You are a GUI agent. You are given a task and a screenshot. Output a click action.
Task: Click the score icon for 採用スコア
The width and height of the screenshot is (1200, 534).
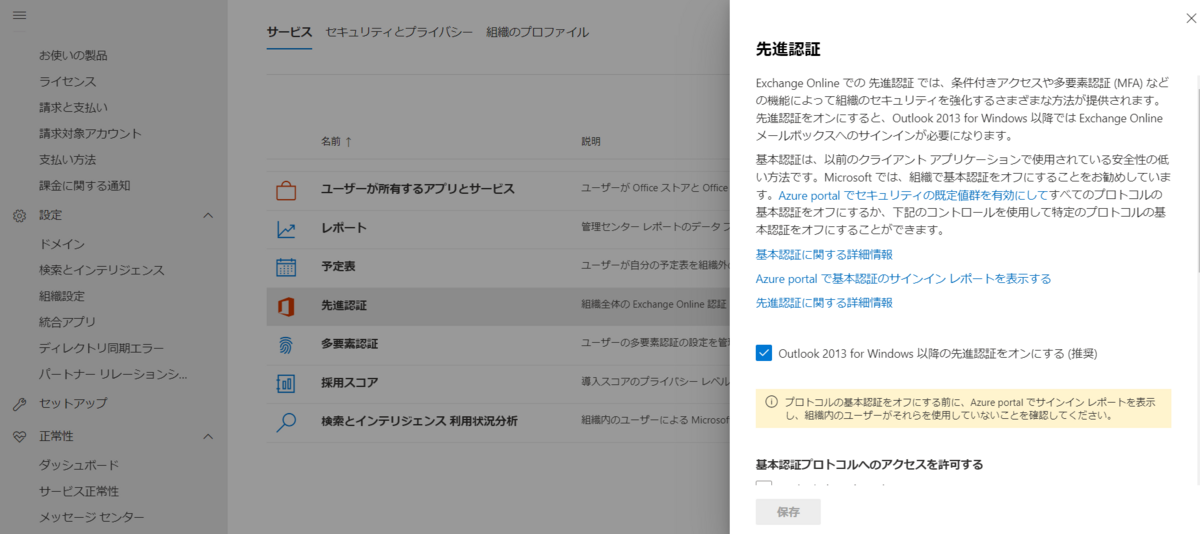(286, 383)
